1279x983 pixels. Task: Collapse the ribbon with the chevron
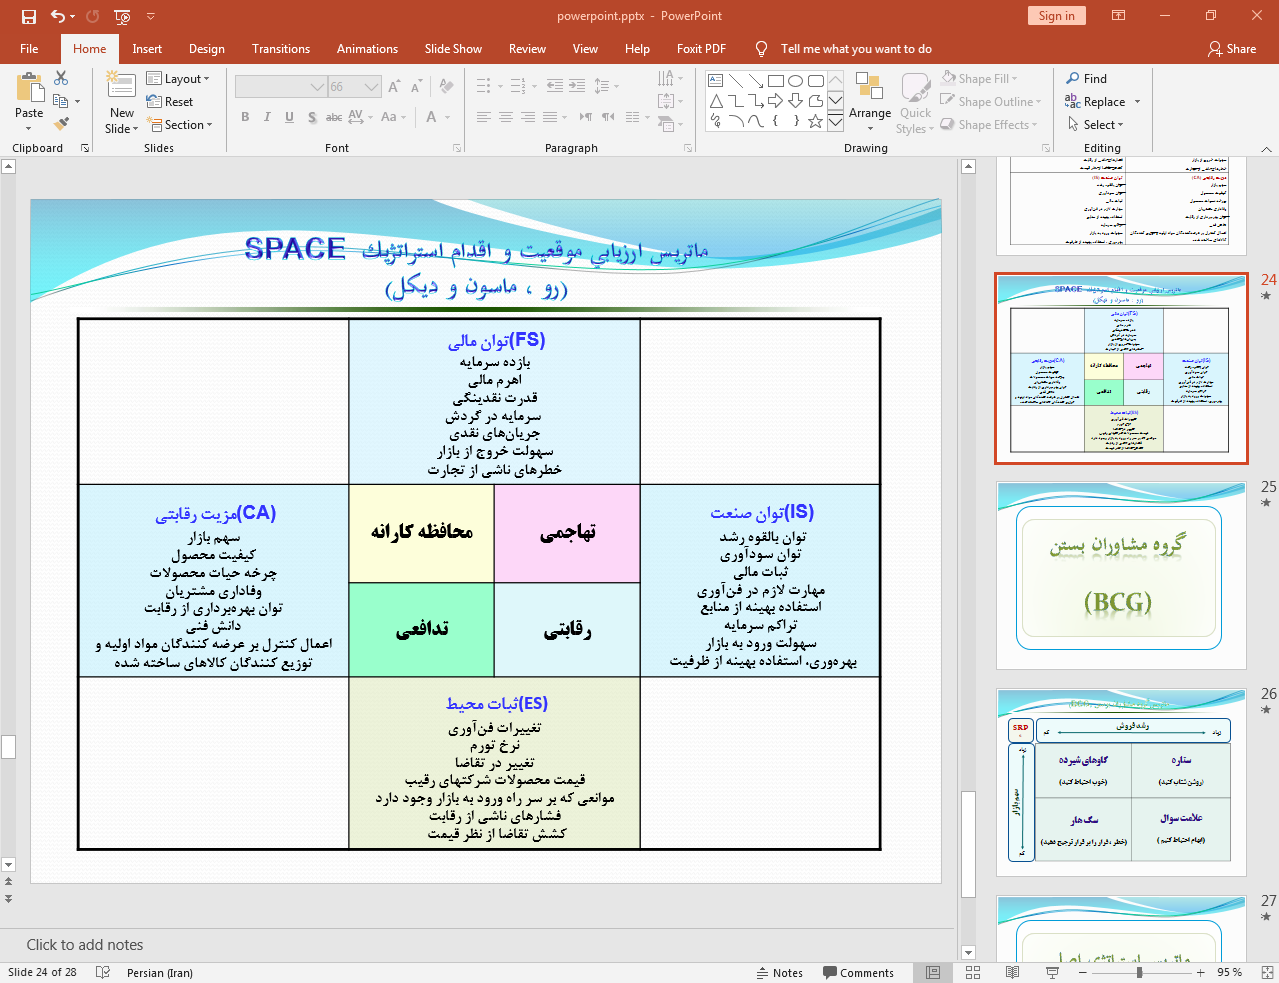tap(1266, 148)
